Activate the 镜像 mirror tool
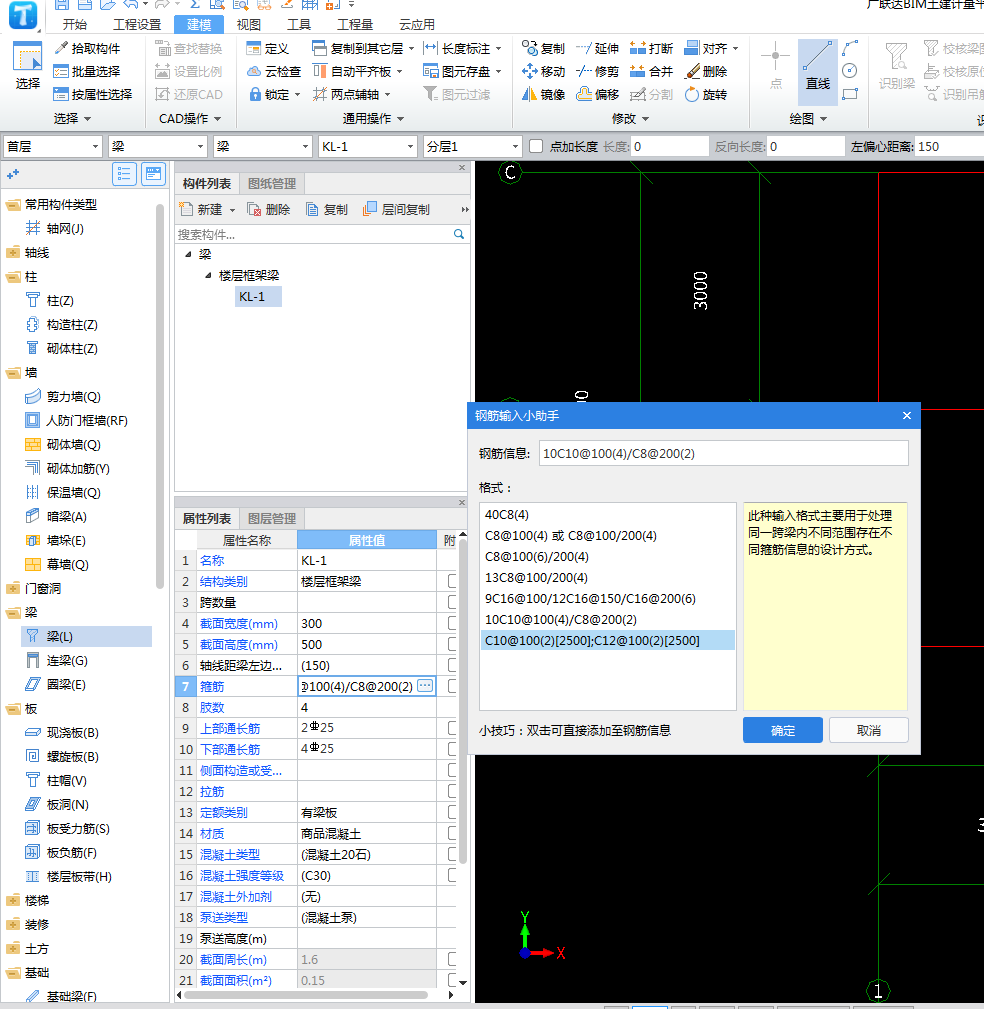Screen dimensions: 984x1009 tap(543, 95)
